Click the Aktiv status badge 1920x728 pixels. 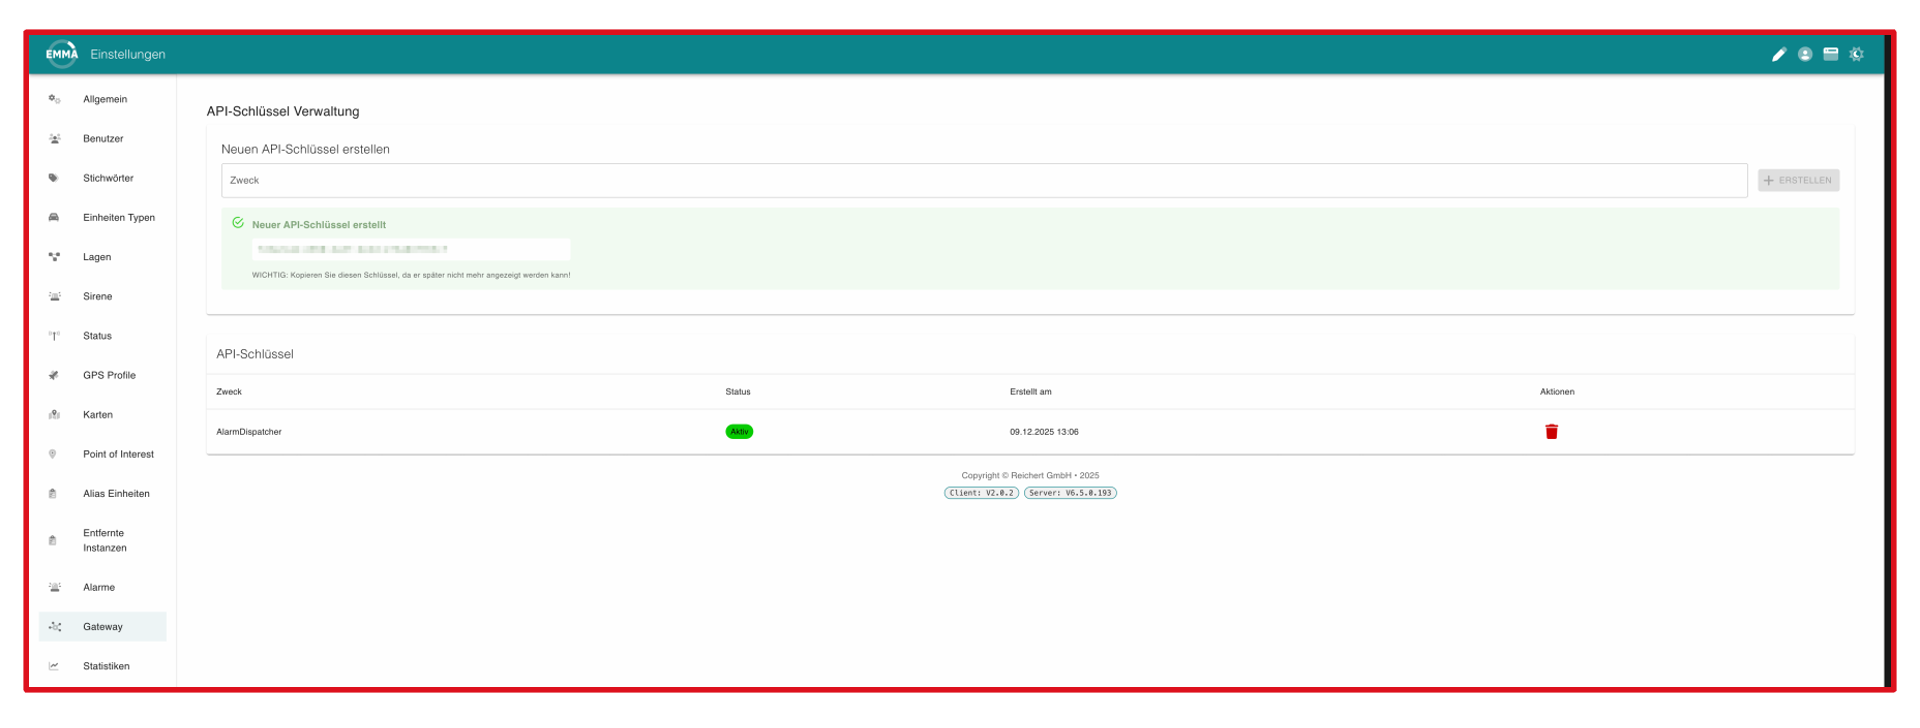739,432
